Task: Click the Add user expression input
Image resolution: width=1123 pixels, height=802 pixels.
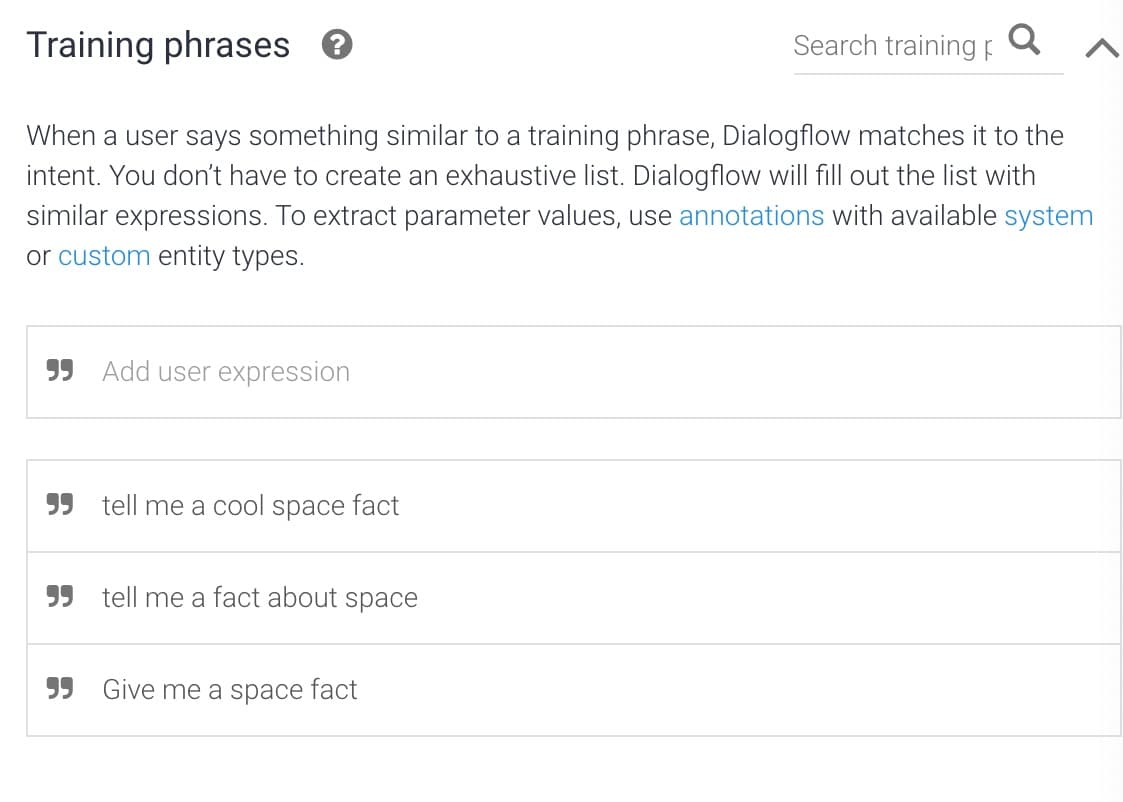Action: point(573,372)
